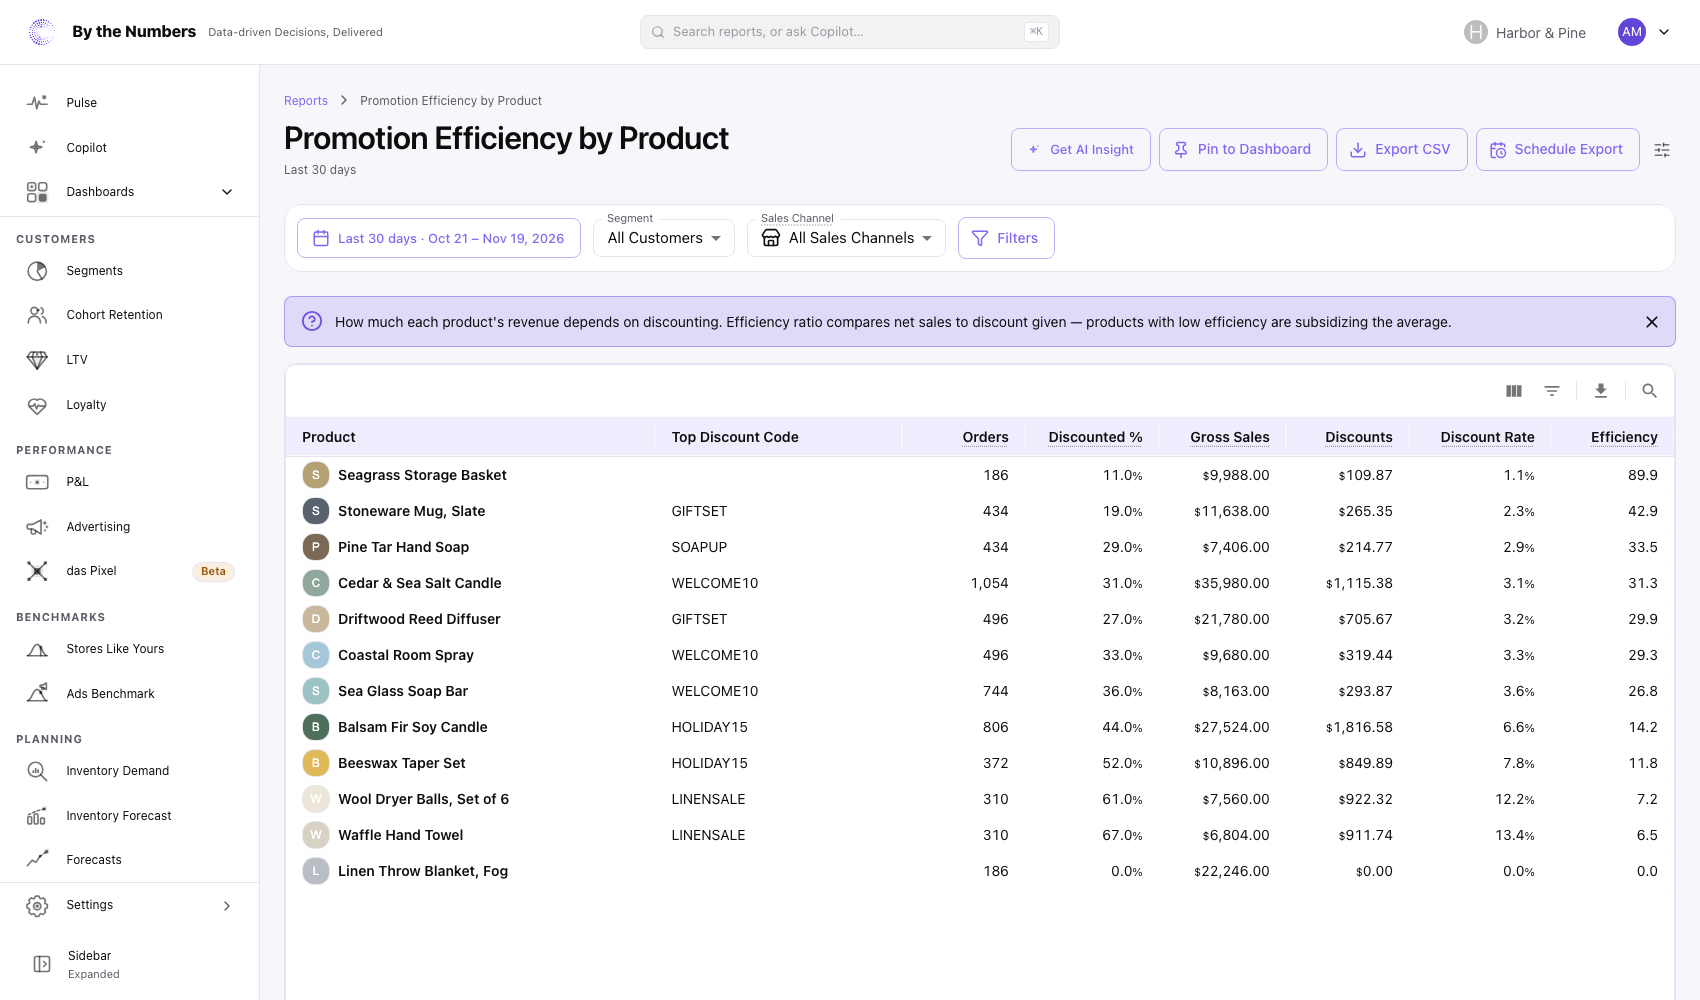Click the Reports breadcrumb link
Viewport: 1700px width, 1000px height.
(x=306, y=101)
